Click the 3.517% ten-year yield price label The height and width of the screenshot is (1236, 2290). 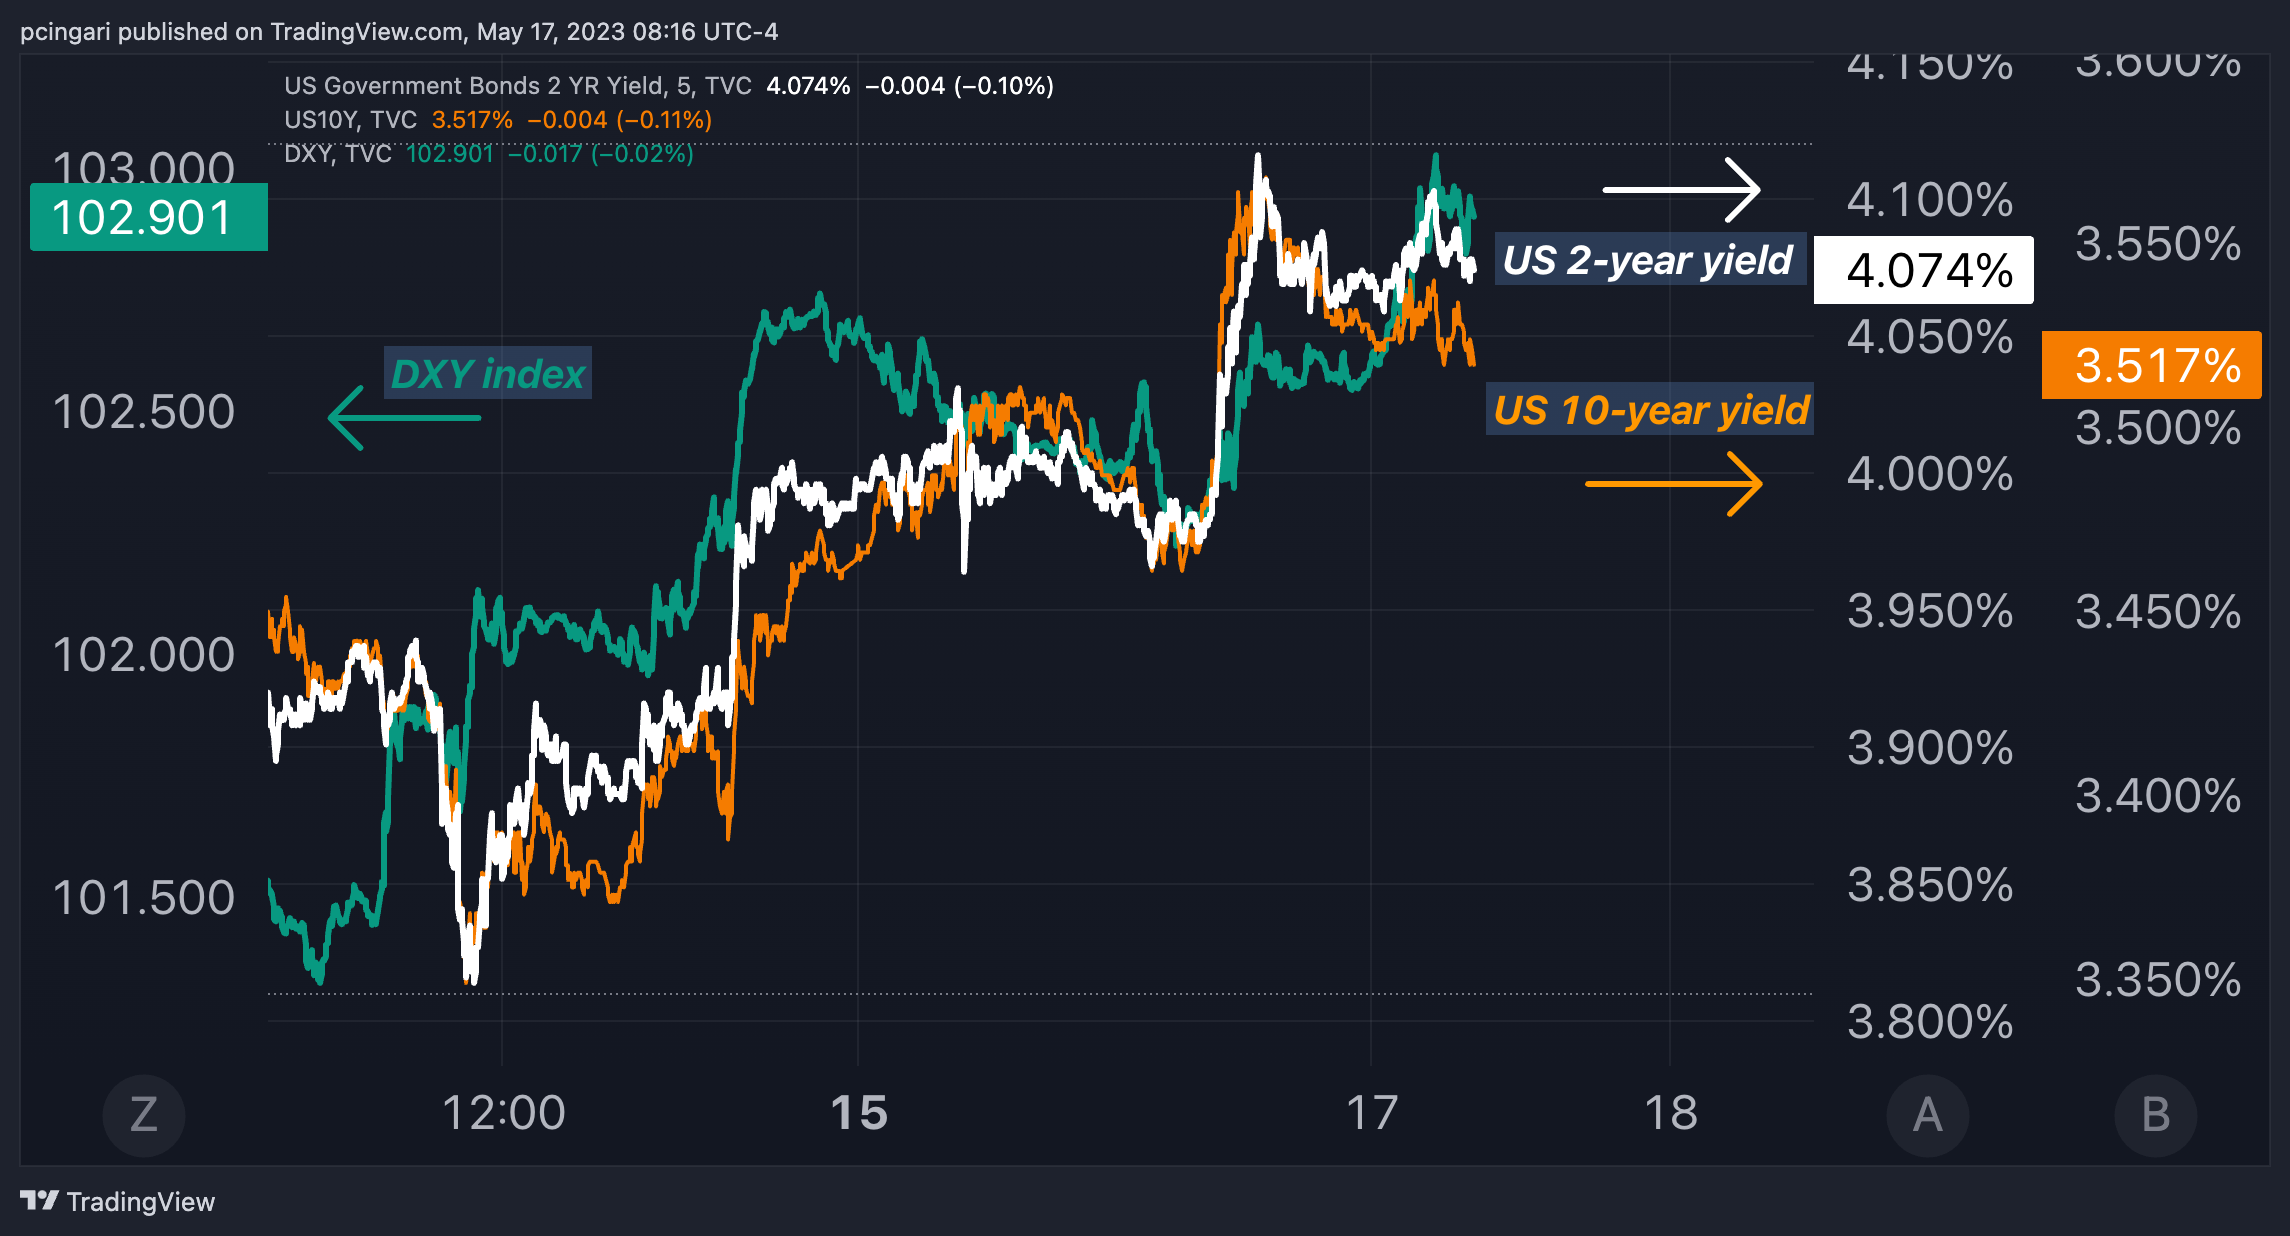tap(2152, 365)
